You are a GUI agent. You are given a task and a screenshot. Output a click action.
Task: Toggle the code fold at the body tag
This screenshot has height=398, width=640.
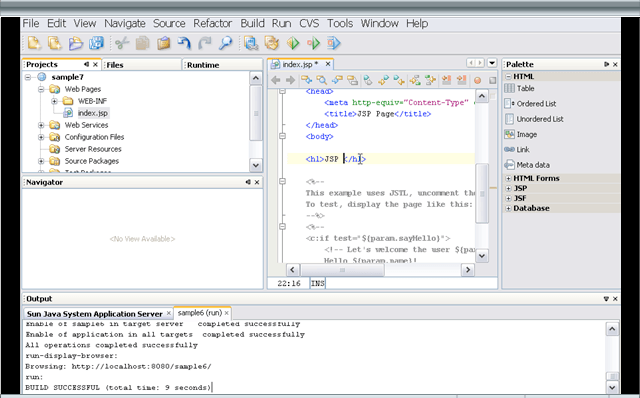click(282, 136)
